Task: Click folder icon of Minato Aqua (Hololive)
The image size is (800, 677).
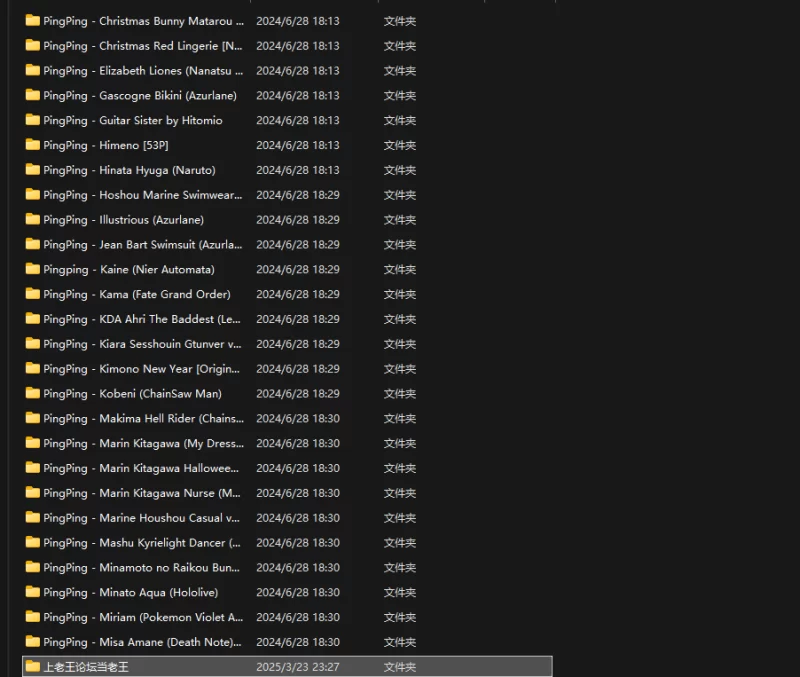Action: pos(33,592)
